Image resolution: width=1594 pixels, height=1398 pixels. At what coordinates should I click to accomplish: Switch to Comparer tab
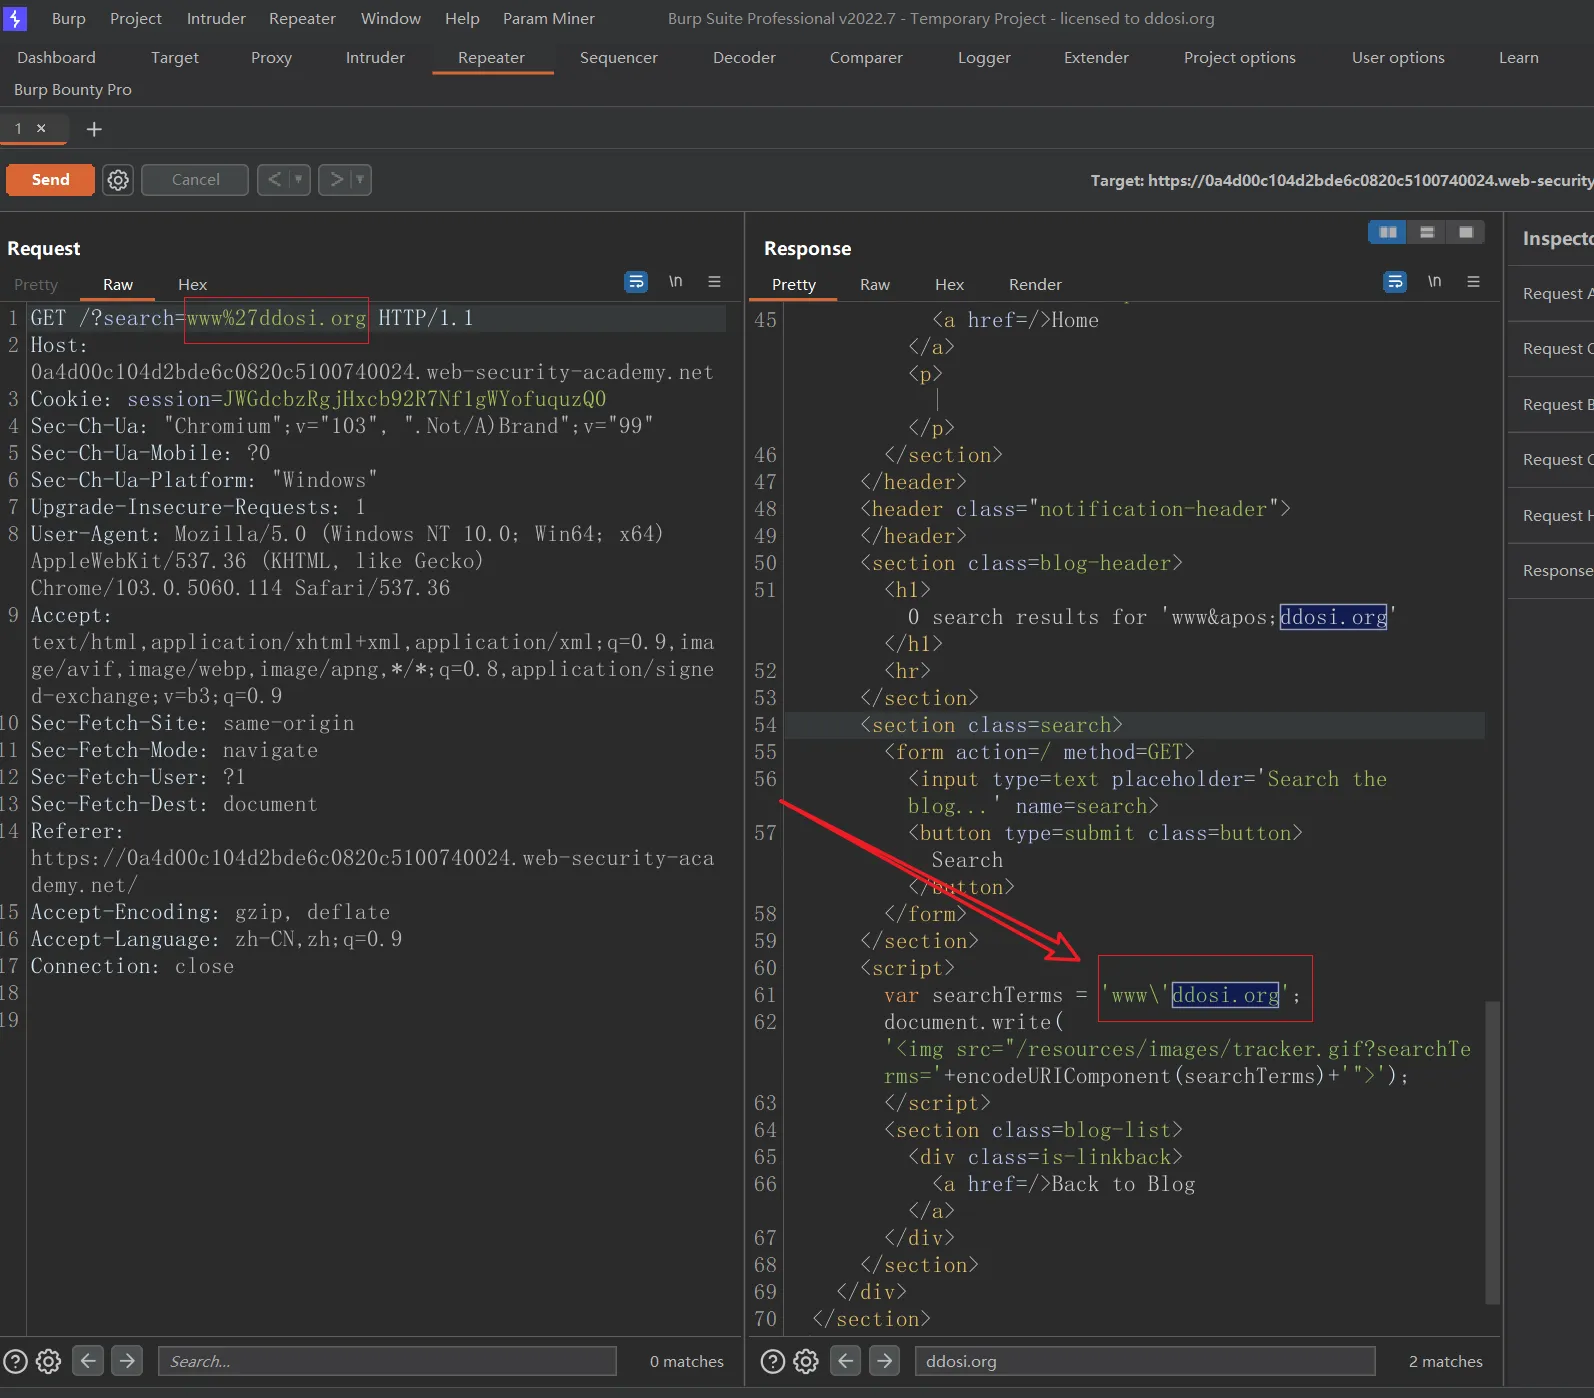click(x=866, y=57)
